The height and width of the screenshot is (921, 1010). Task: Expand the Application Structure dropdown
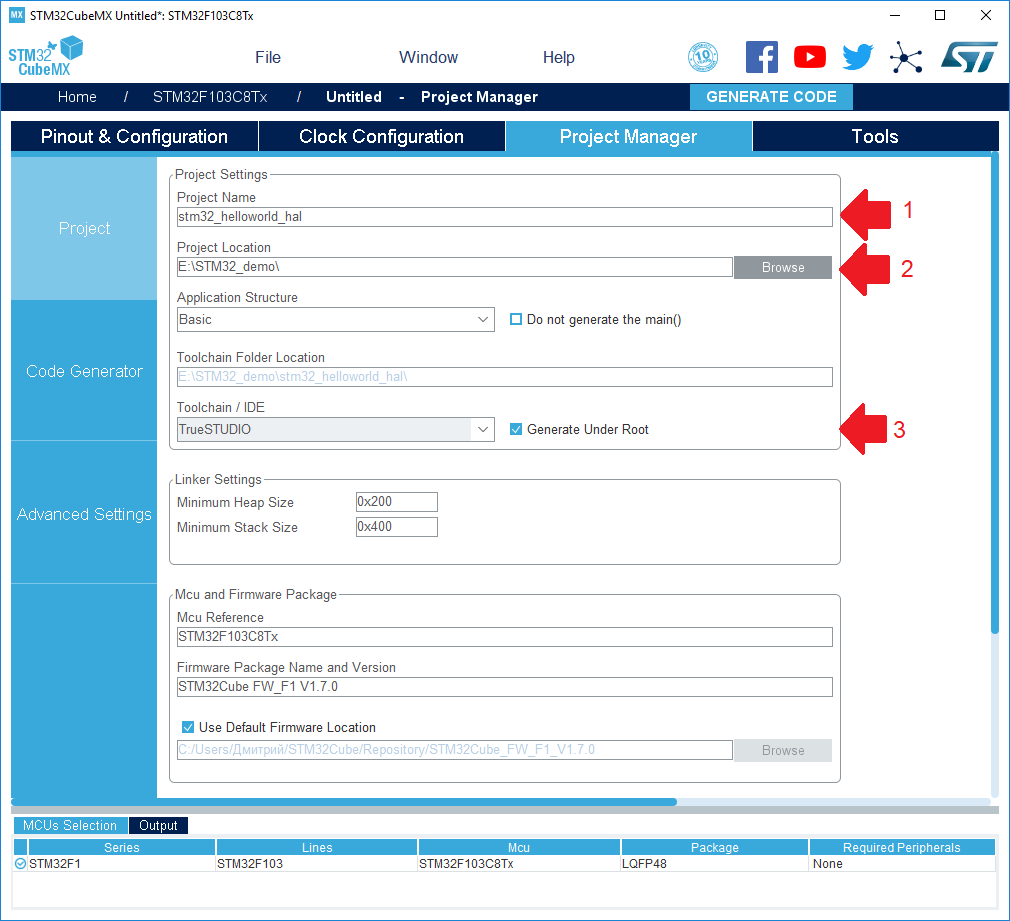(x=482, y=319)
